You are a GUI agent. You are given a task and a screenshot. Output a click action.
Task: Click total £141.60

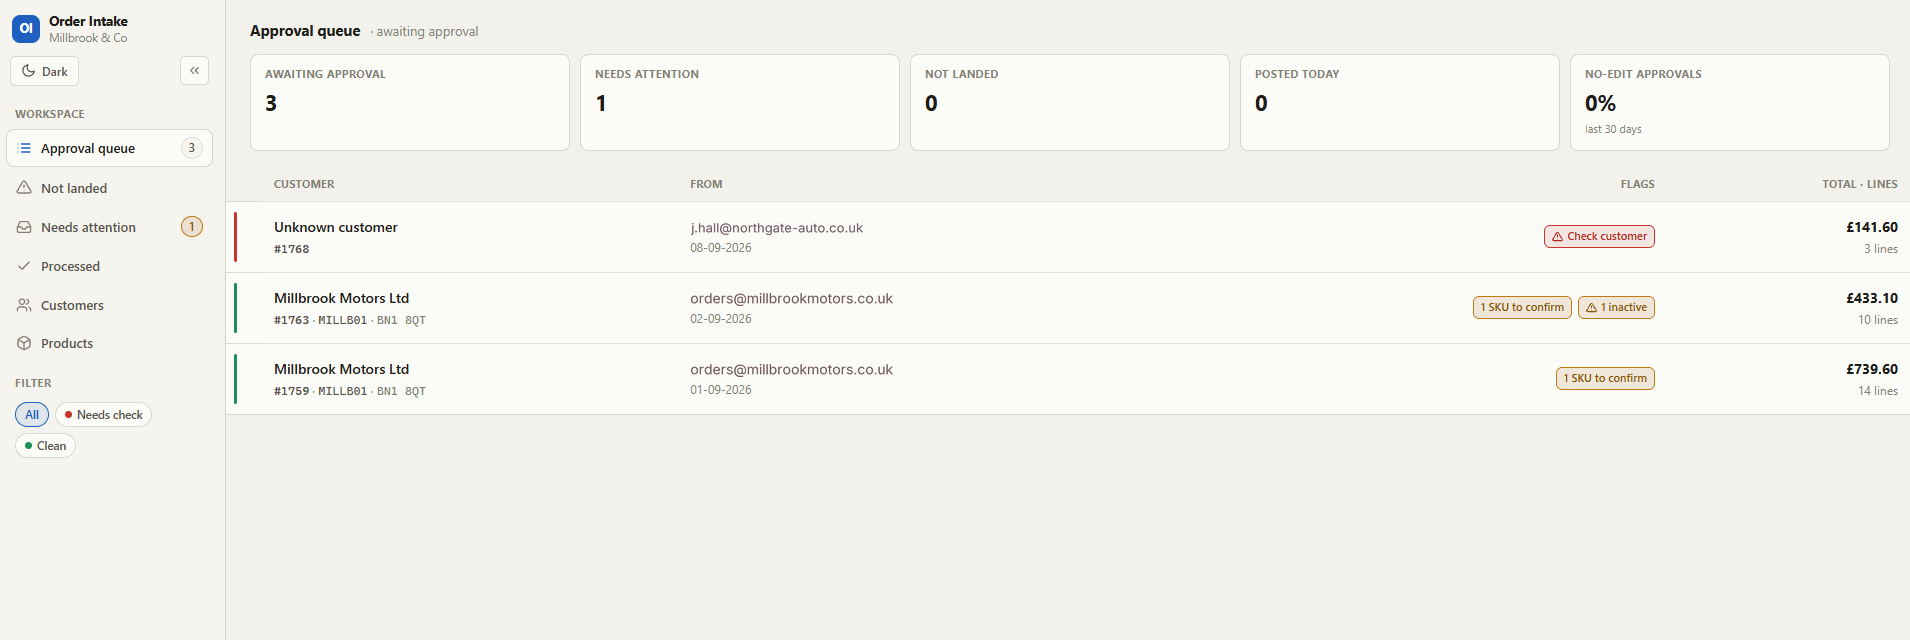[1872, 227]
